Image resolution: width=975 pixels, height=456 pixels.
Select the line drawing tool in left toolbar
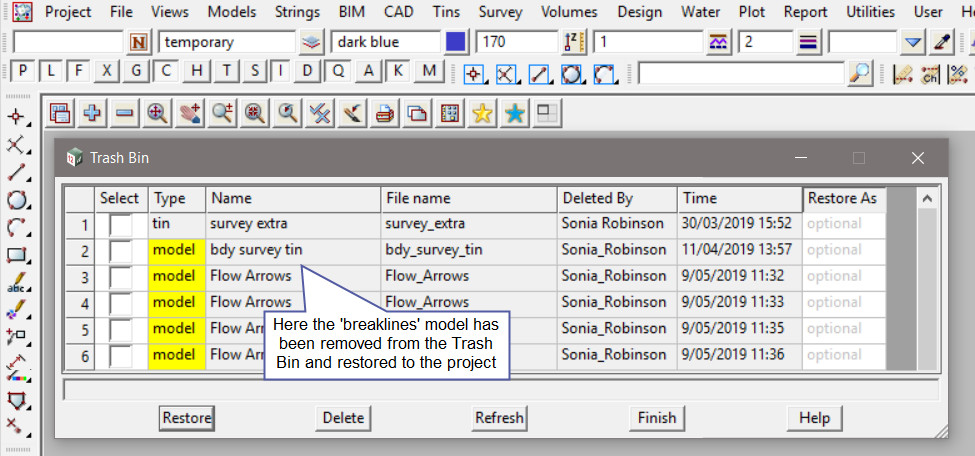click(x=16, y=172)
